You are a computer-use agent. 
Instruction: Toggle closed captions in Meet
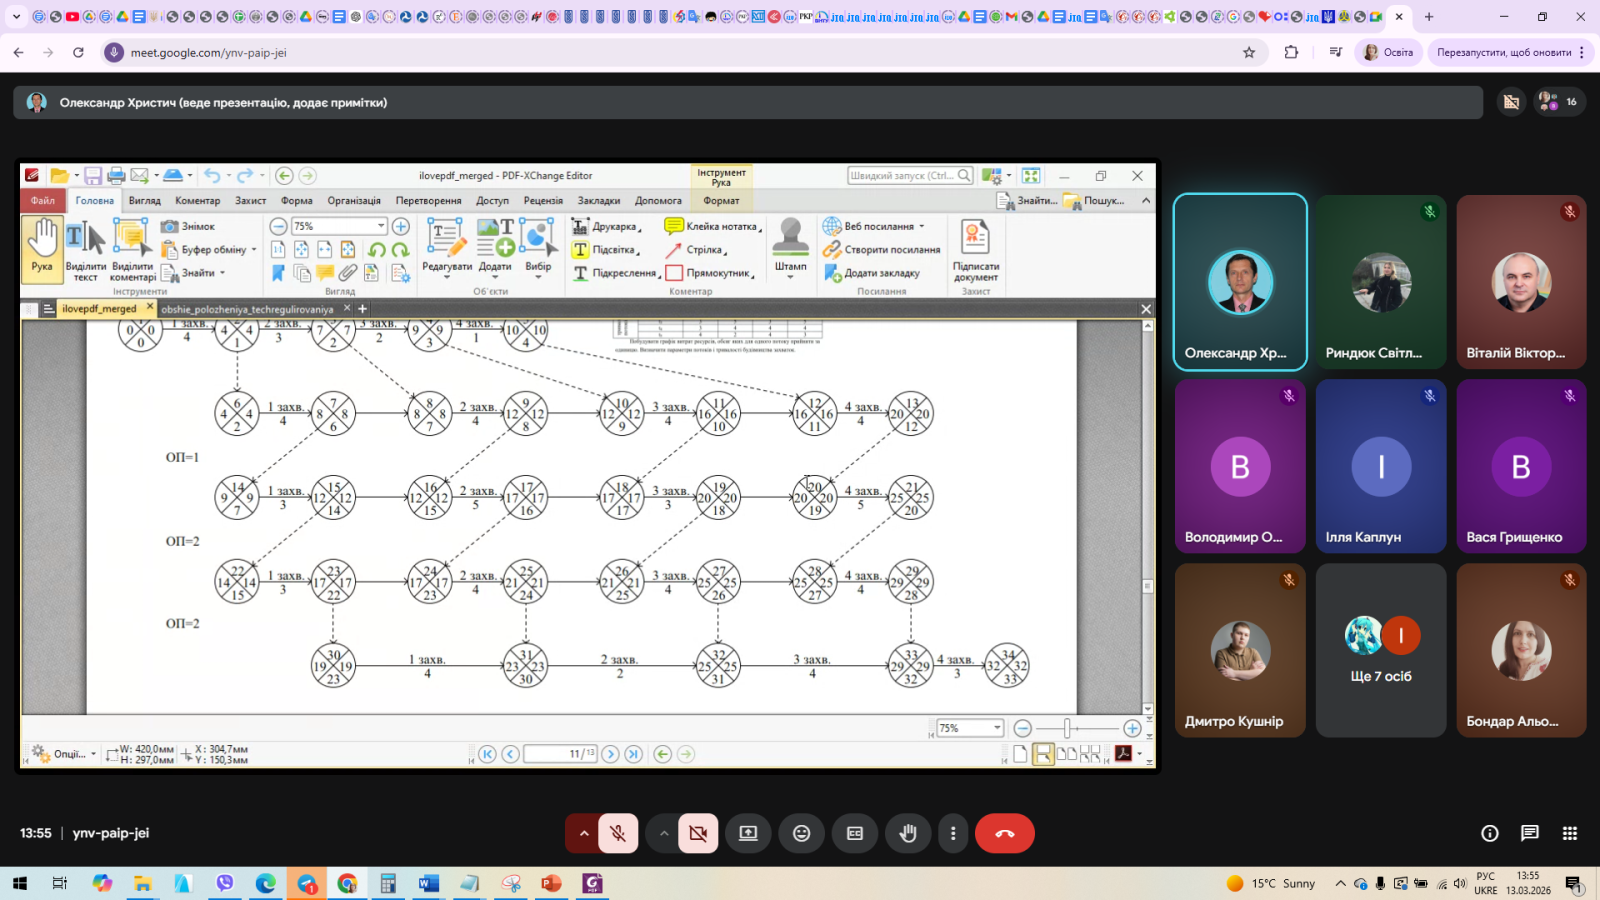point(854,833)
